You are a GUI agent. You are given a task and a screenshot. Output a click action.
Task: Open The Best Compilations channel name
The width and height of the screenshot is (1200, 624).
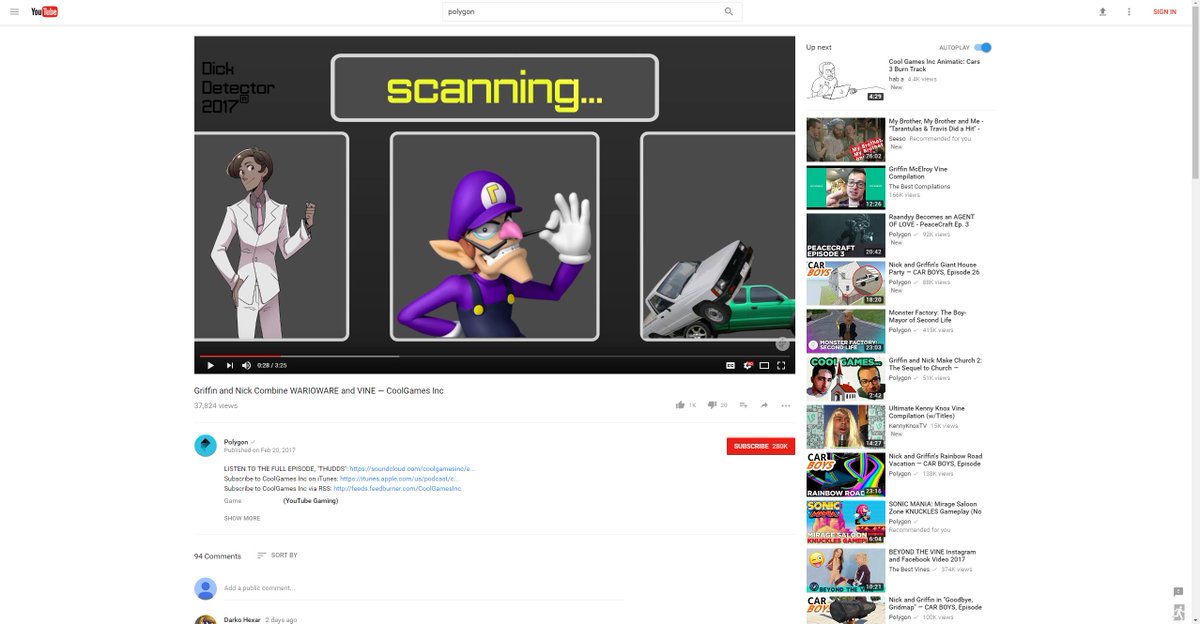click(920, 186)
